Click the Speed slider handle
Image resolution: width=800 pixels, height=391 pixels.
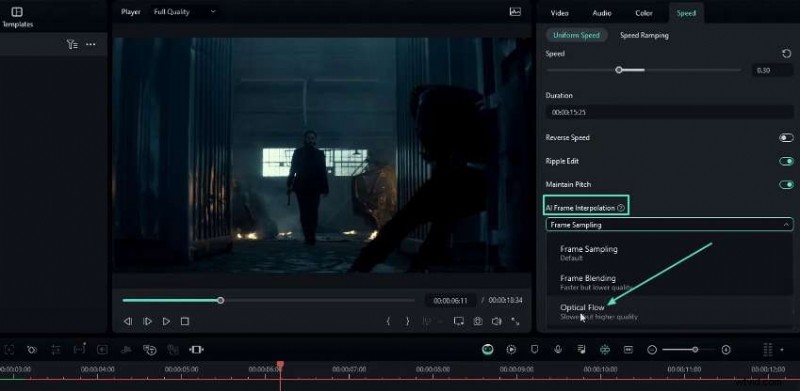[618, 70]
